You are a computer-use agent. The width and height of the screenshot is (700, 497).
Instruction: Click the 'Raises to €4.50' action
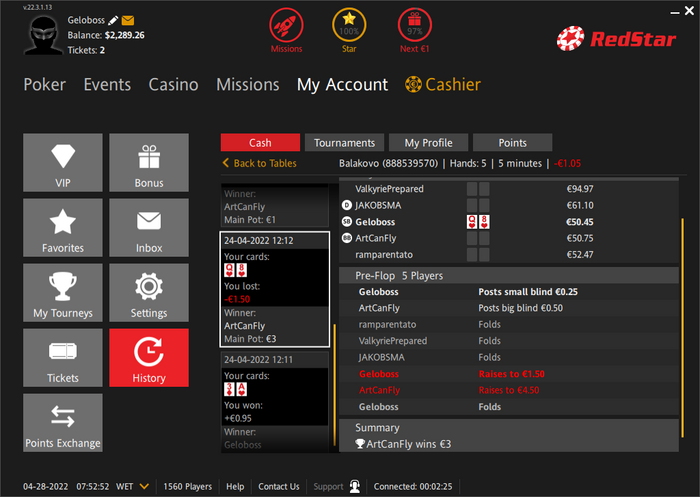[x=508, y=390]
